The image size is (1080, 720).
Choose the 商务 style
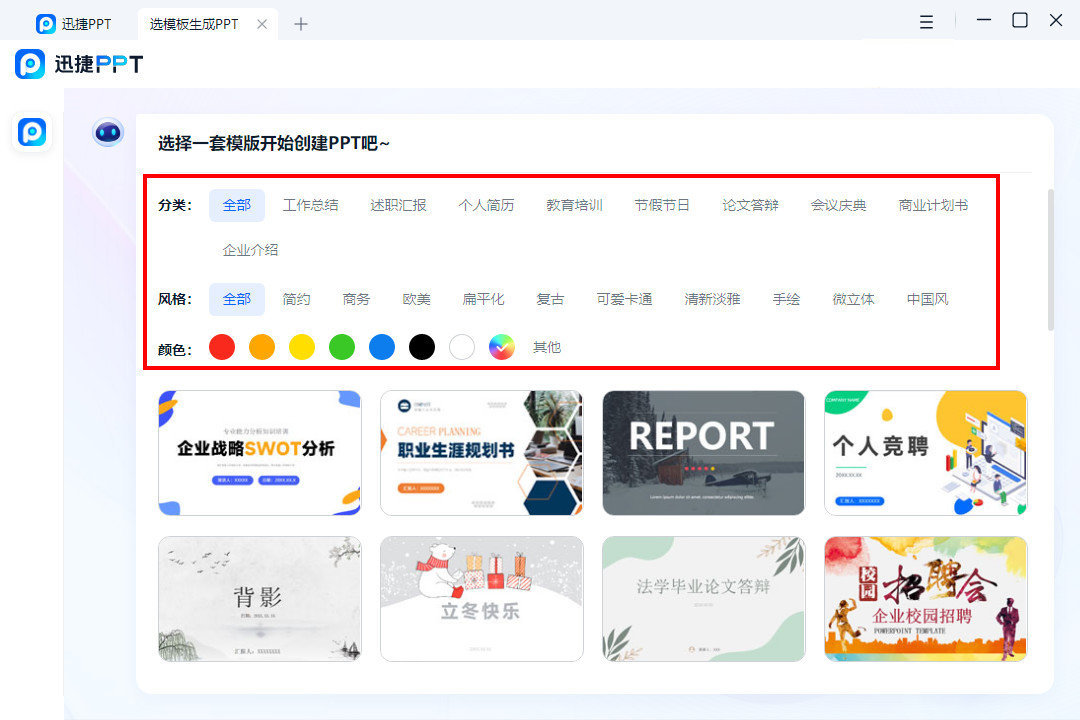[356, 299]
